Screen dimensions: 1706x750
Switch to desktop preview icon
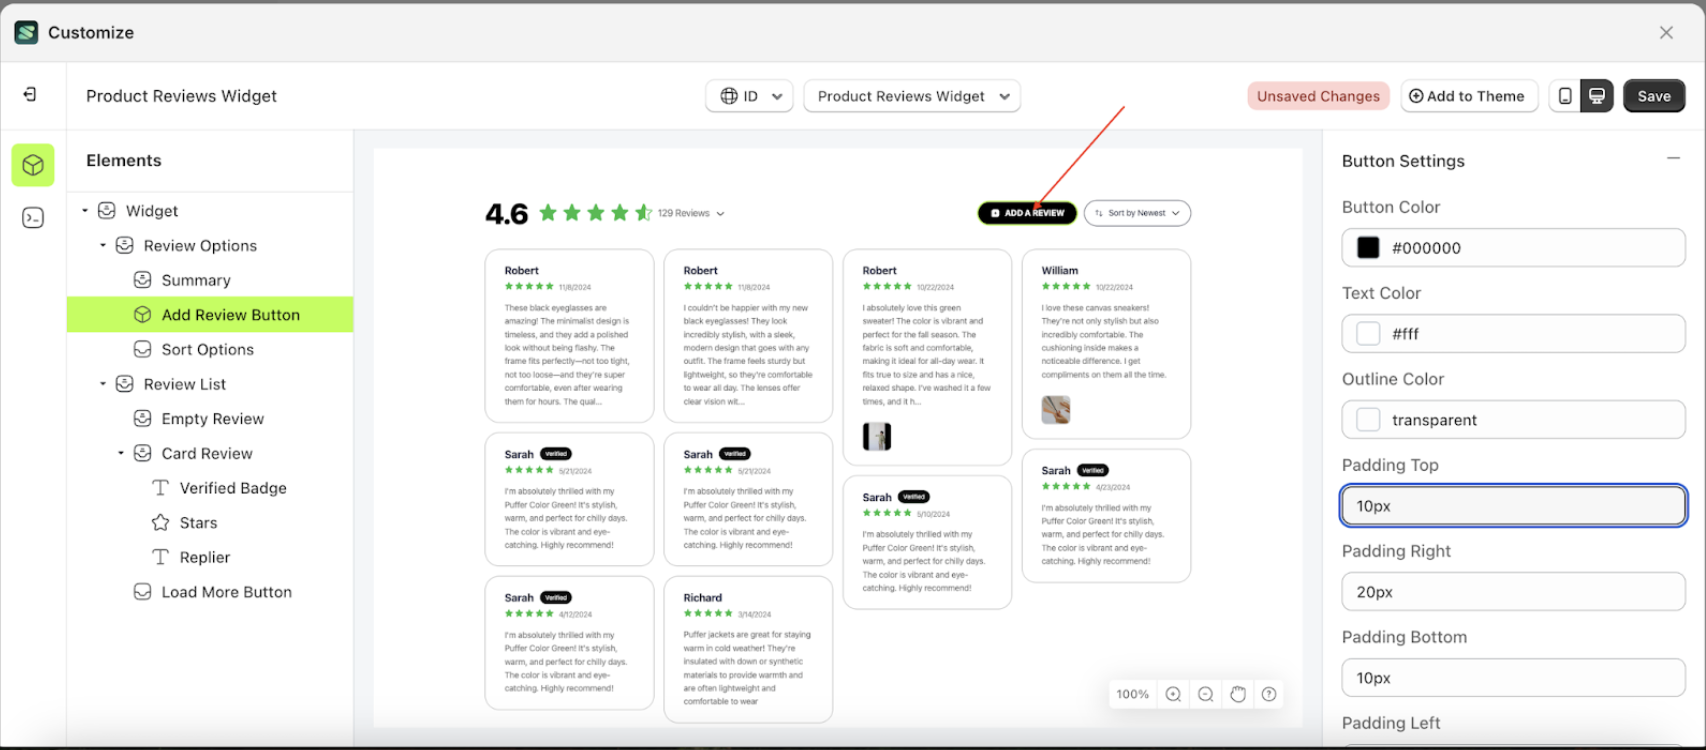tap(1597, 96)
